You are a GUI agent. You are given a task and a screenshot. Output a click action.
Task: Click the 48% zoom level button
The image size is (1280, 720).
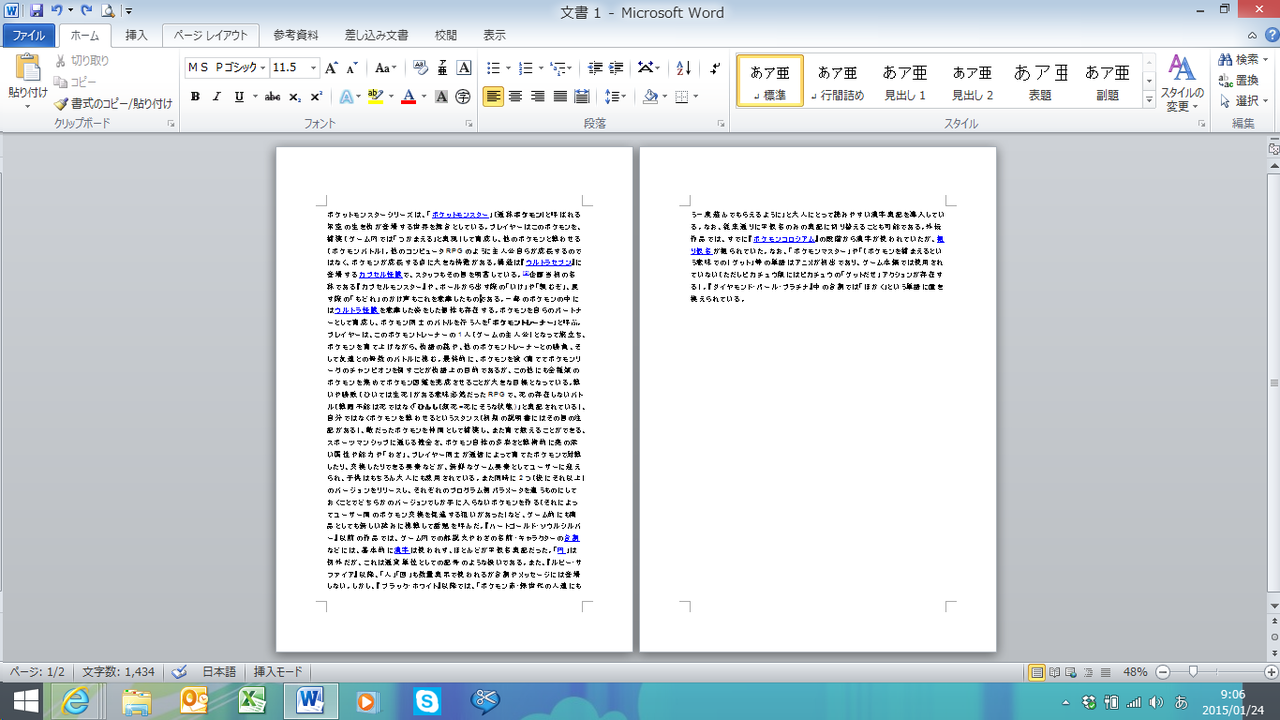[1134, 672]
